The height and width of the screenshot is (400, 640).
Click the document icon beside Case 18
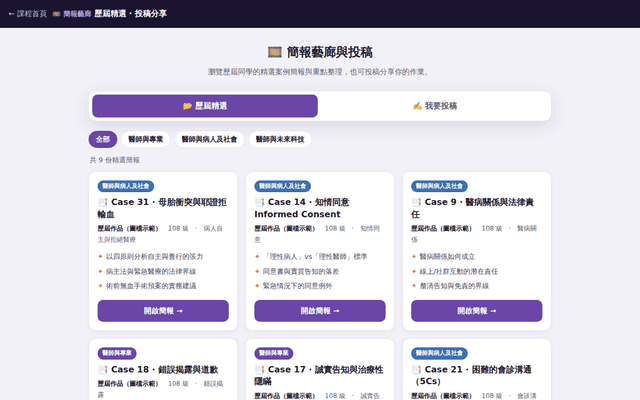[103, 369]
